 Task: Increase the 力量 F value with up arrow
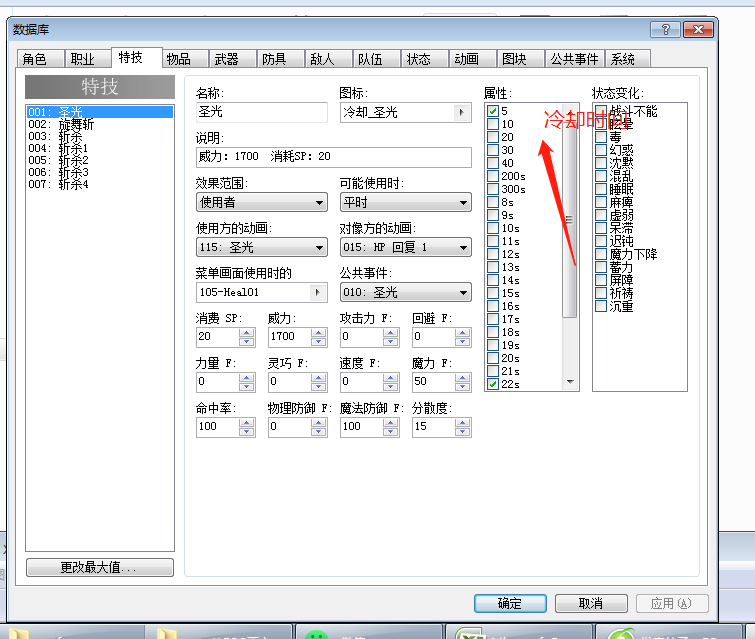click(x=247, y=378)
